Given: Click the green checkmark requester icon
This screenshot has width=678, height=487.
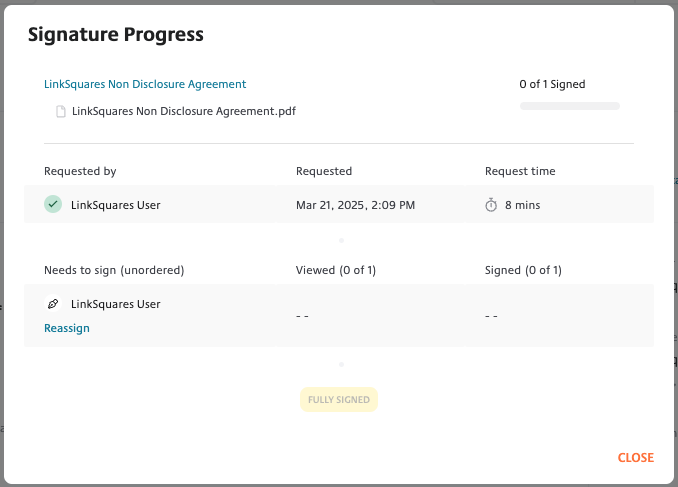Looking at the screenshot, I should pos(53,204).
